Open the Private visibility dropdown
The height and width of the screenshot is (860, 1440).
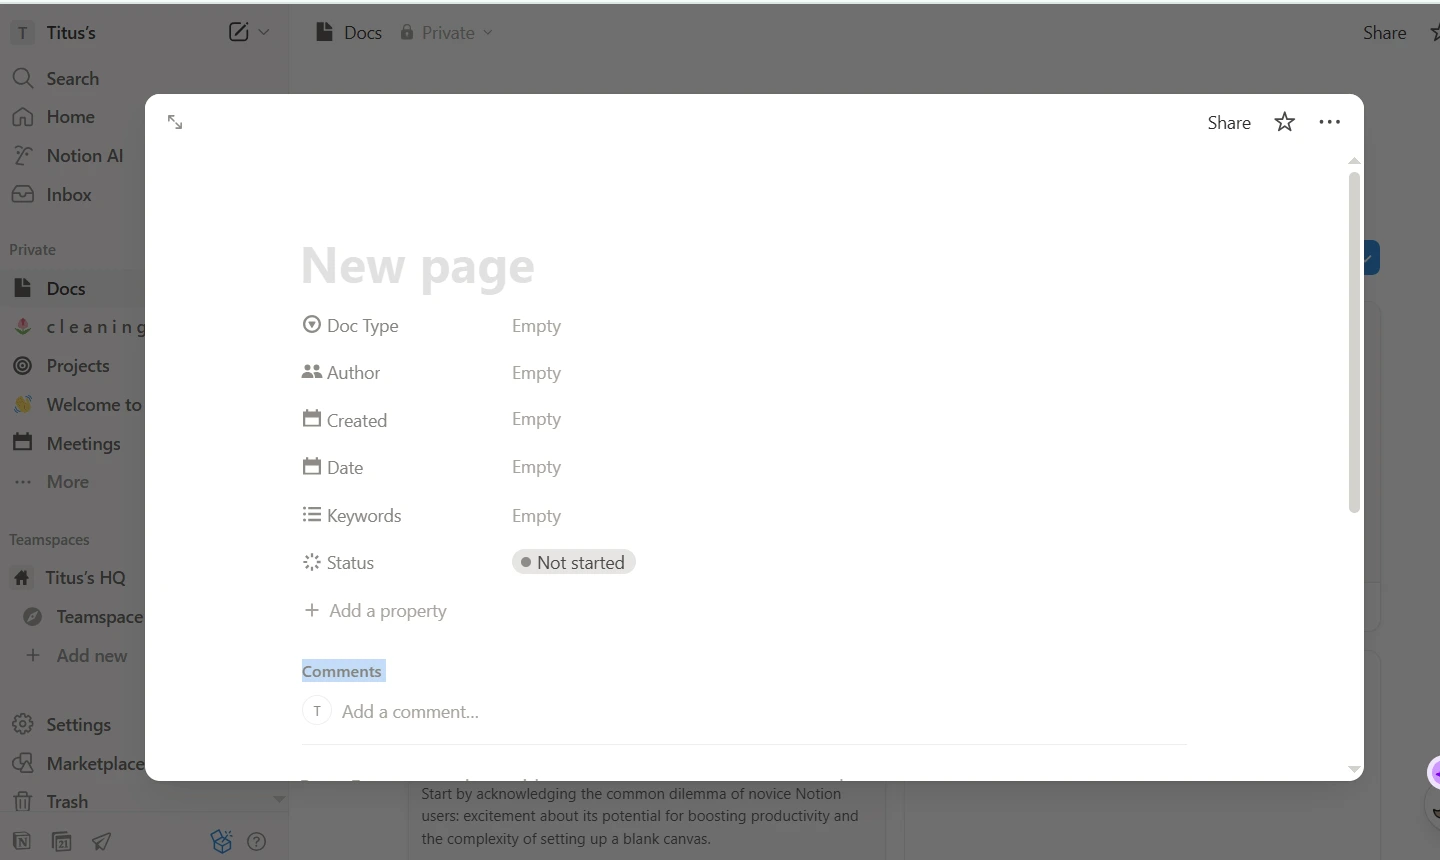[x=447, y=32]
